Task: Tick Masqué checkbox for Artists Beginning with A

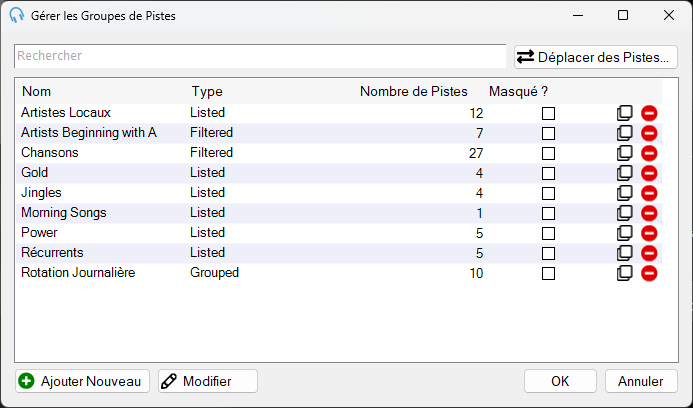Action: point(548,133)
